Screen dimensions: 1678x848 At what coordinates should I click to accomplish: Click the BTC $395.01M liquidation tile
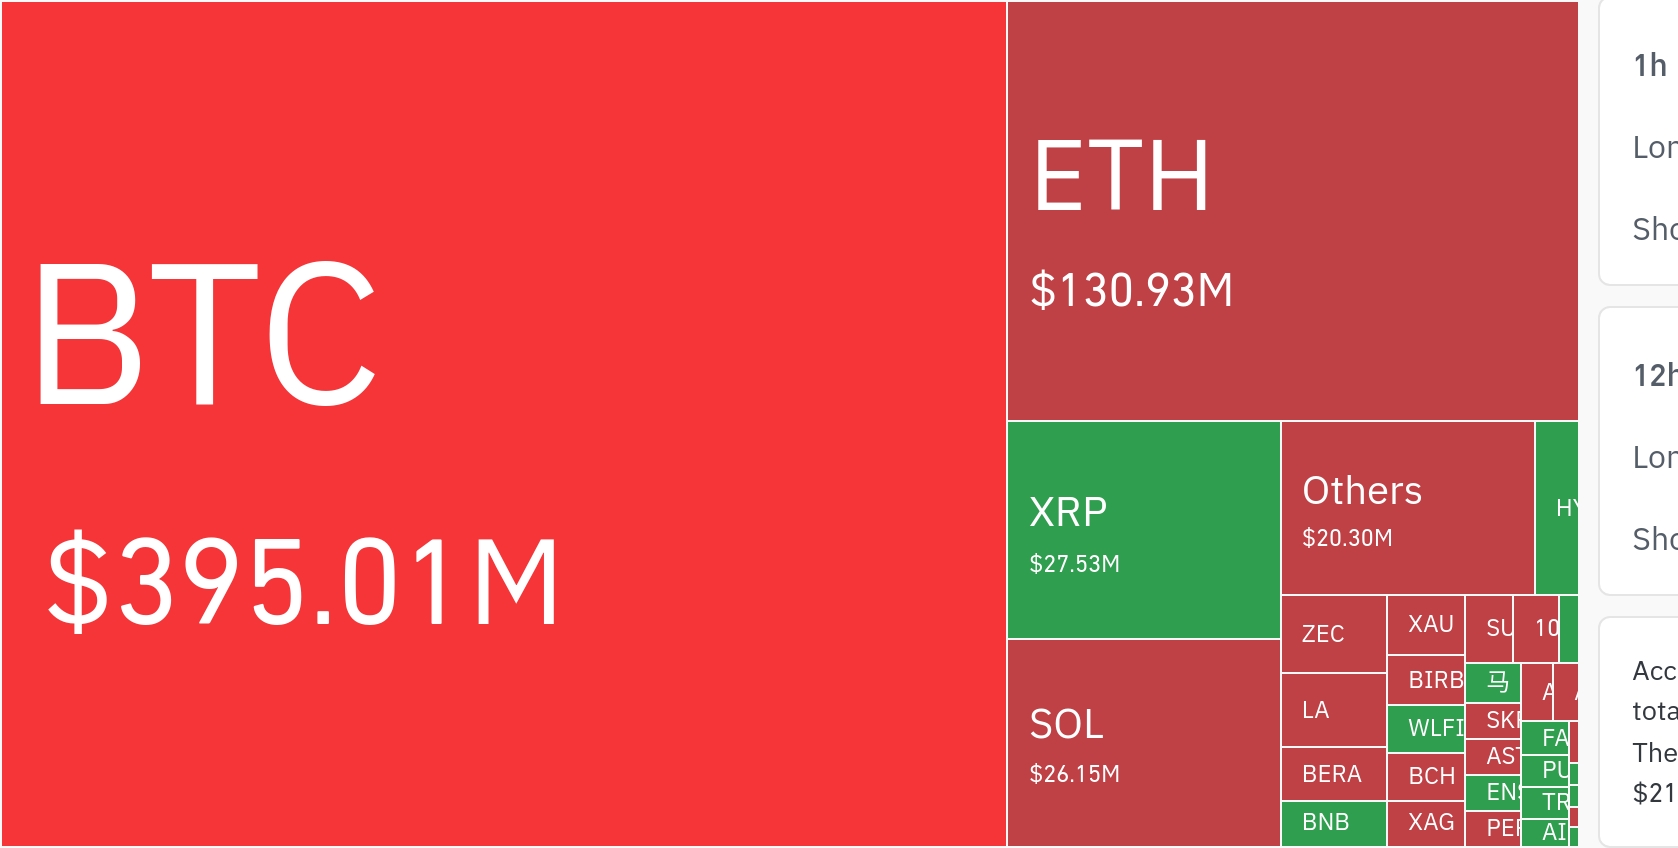coord(503,424)
